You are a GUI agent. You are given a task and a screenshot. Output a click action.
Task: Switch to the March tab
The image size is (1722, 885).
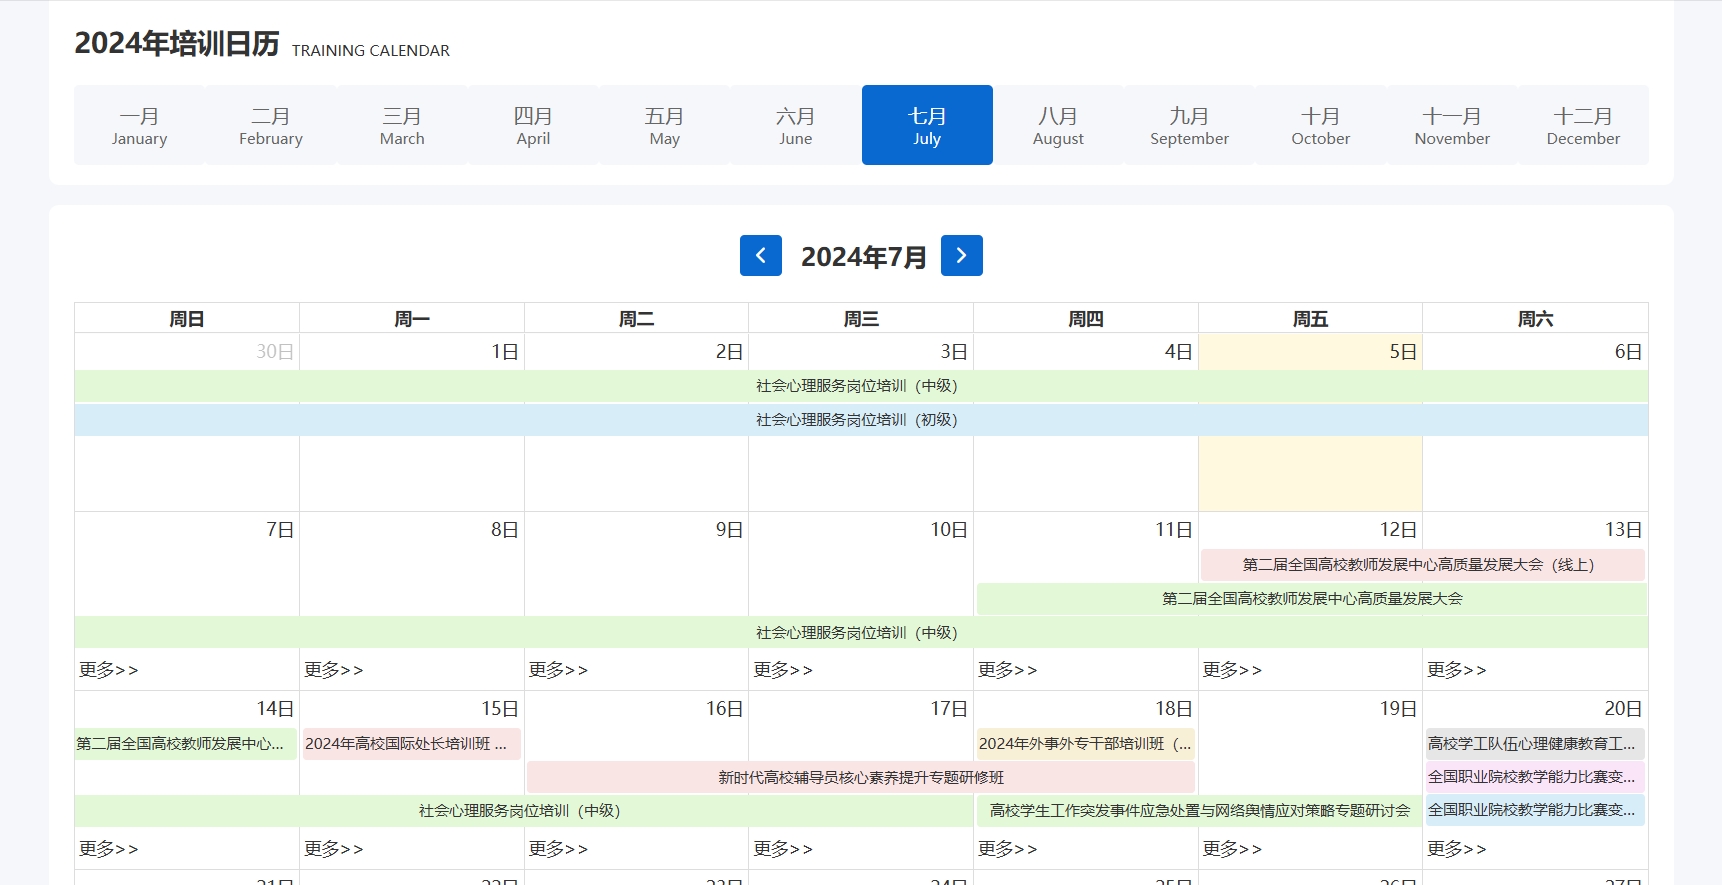[402, 125]
